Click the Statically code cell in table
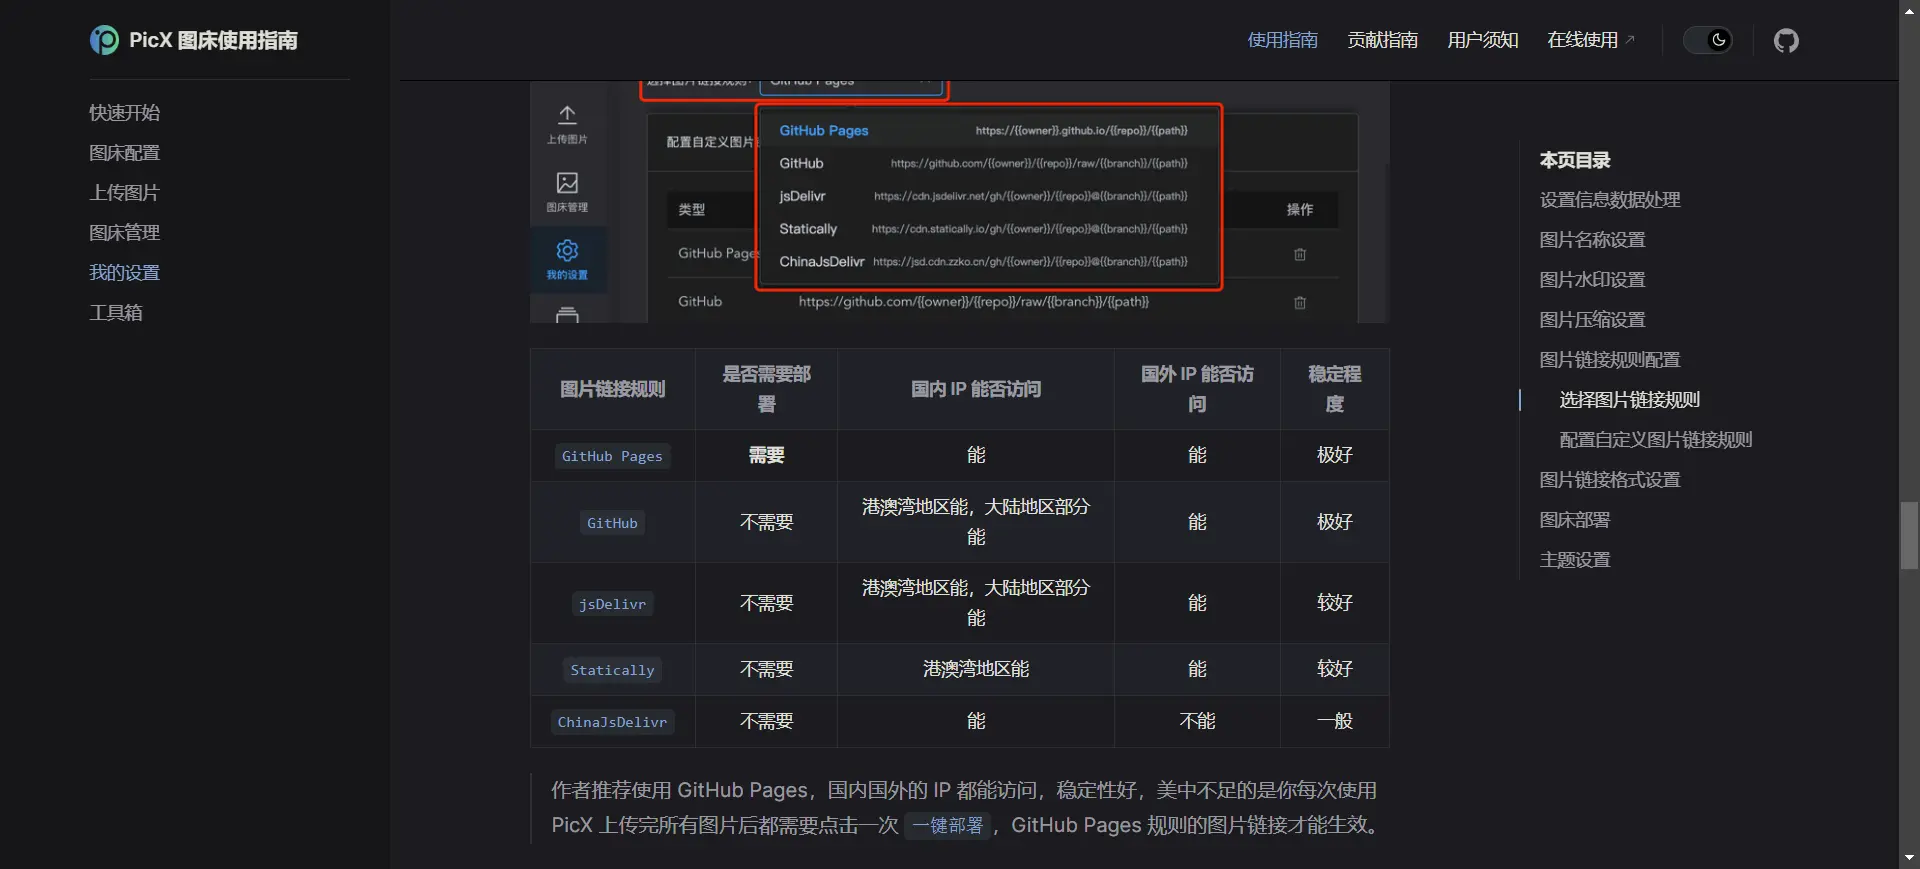Image resolution: width=1920 pixels, height=869 pixels. coord(612,670)
